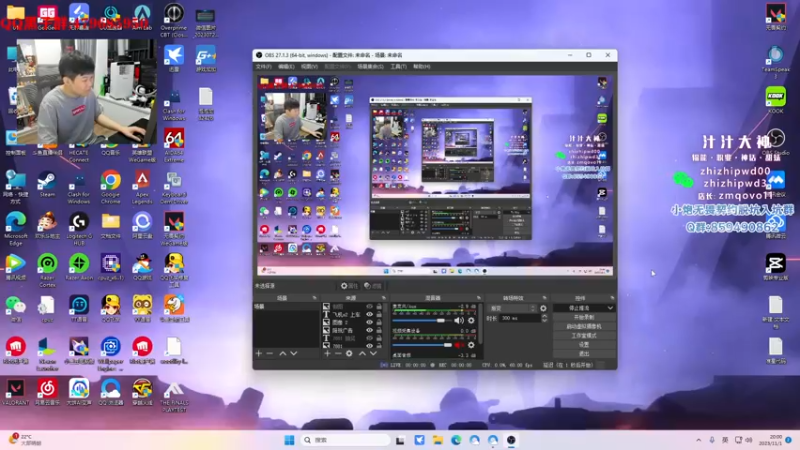Image resolution: width=800 pixels, height=450 pixels.
Task: Pop out the Scene Transitions (转场特效) dock panel
Action: tap(544, 297)
